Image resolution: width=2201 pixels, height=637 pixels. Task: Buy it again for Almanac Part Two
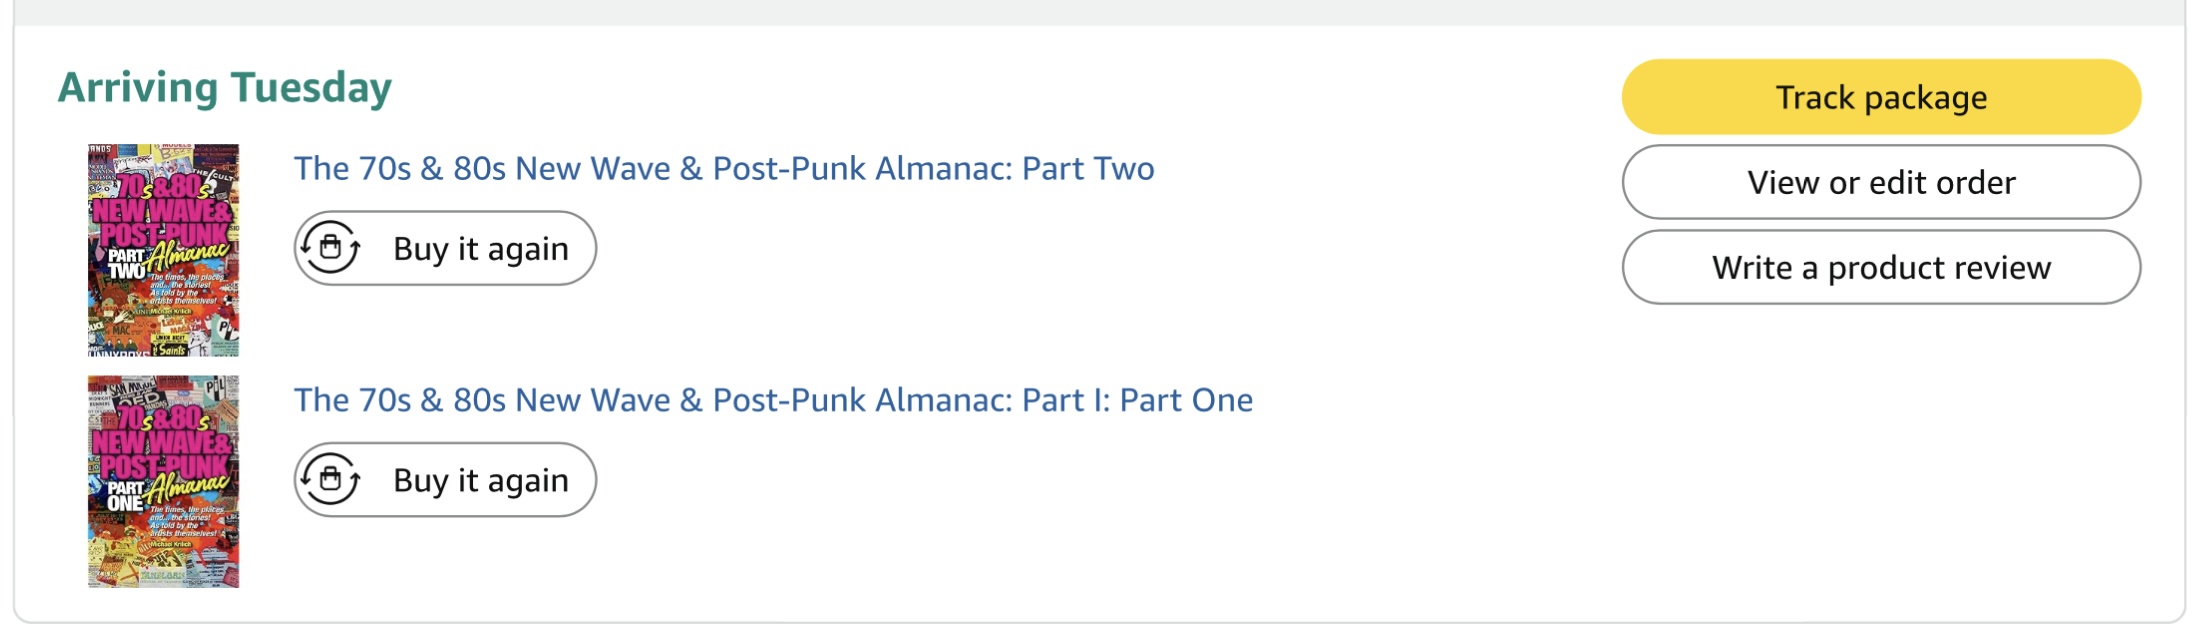[445, 248]
